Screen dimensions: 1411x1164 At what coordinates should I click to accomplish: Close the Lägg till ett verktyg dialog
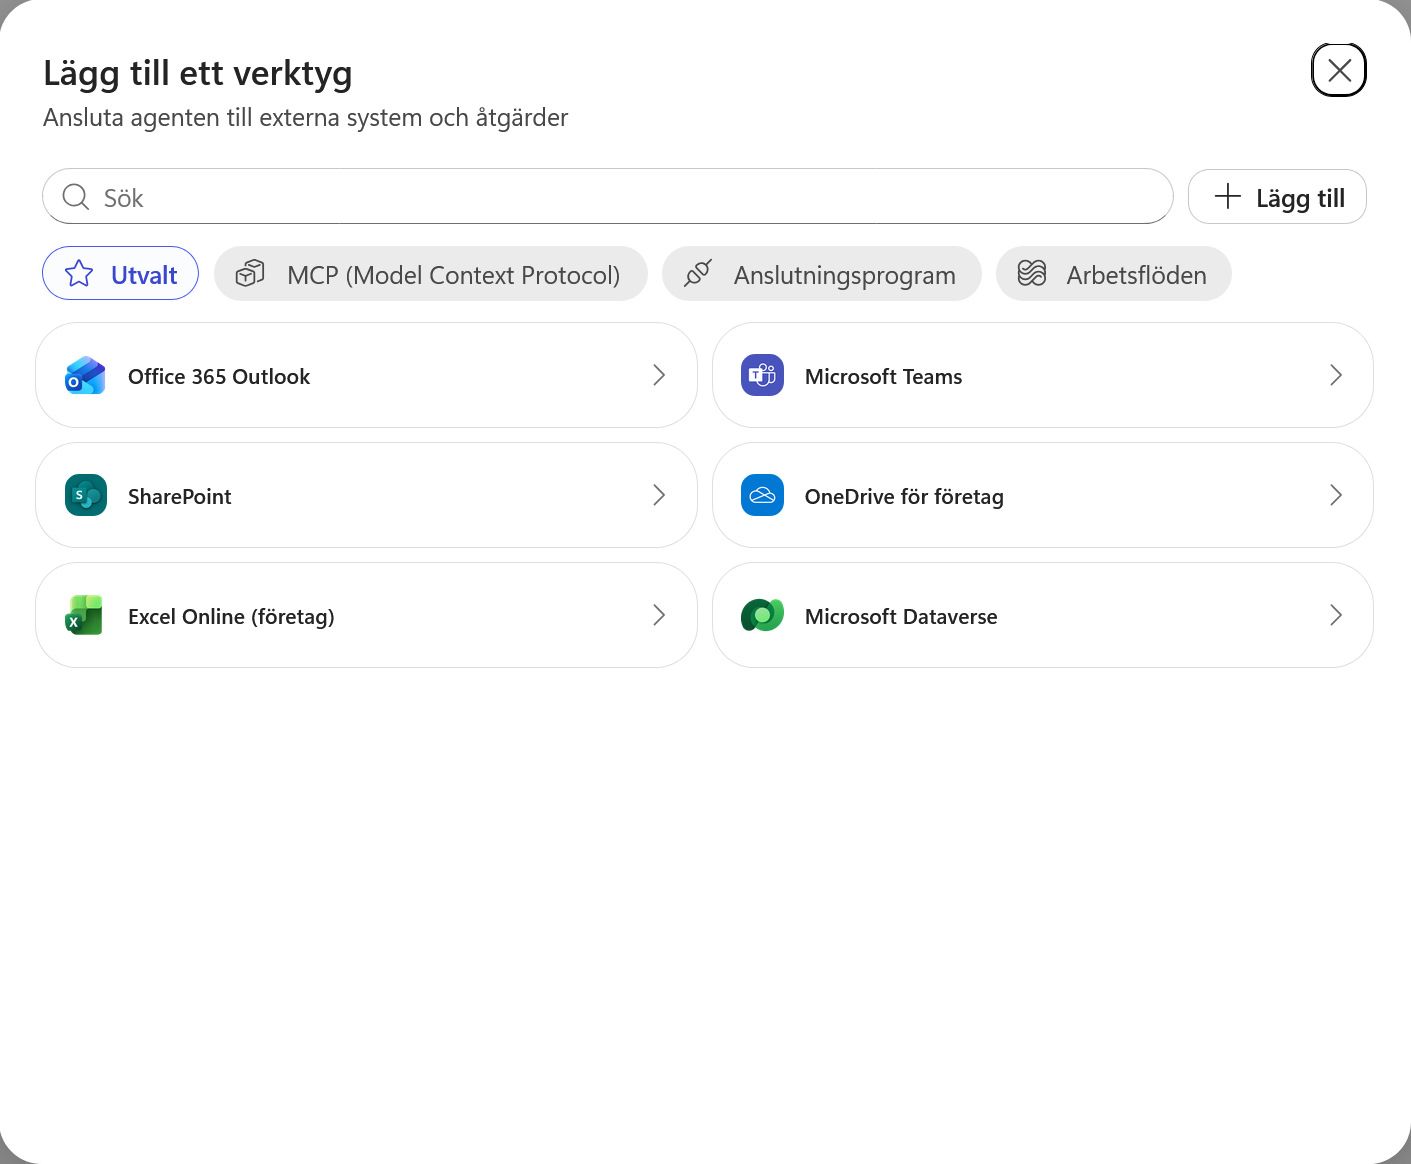(1339, 70)
